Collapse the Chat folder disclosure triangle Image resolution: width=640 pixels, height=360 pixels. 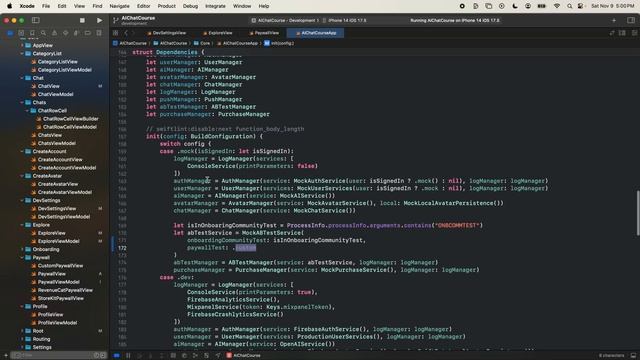tap(22, 78)
